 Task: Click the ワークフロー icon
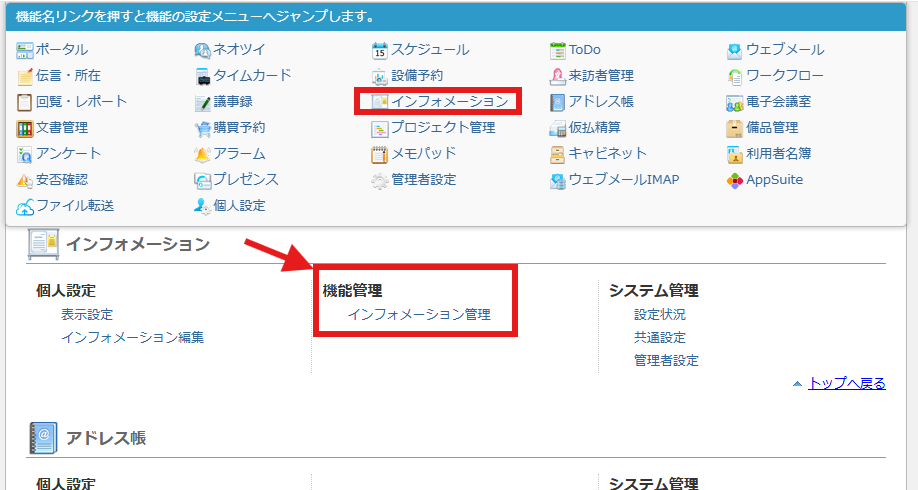click(x=735, y=77)
